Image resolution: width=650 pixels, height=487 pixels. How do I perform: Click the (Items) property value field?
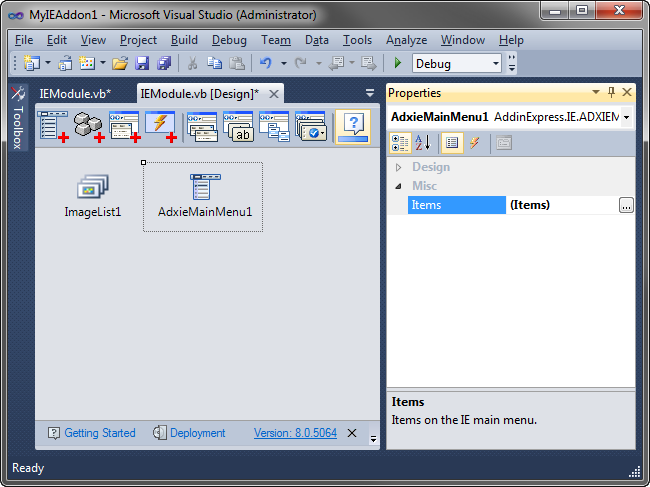562,205
